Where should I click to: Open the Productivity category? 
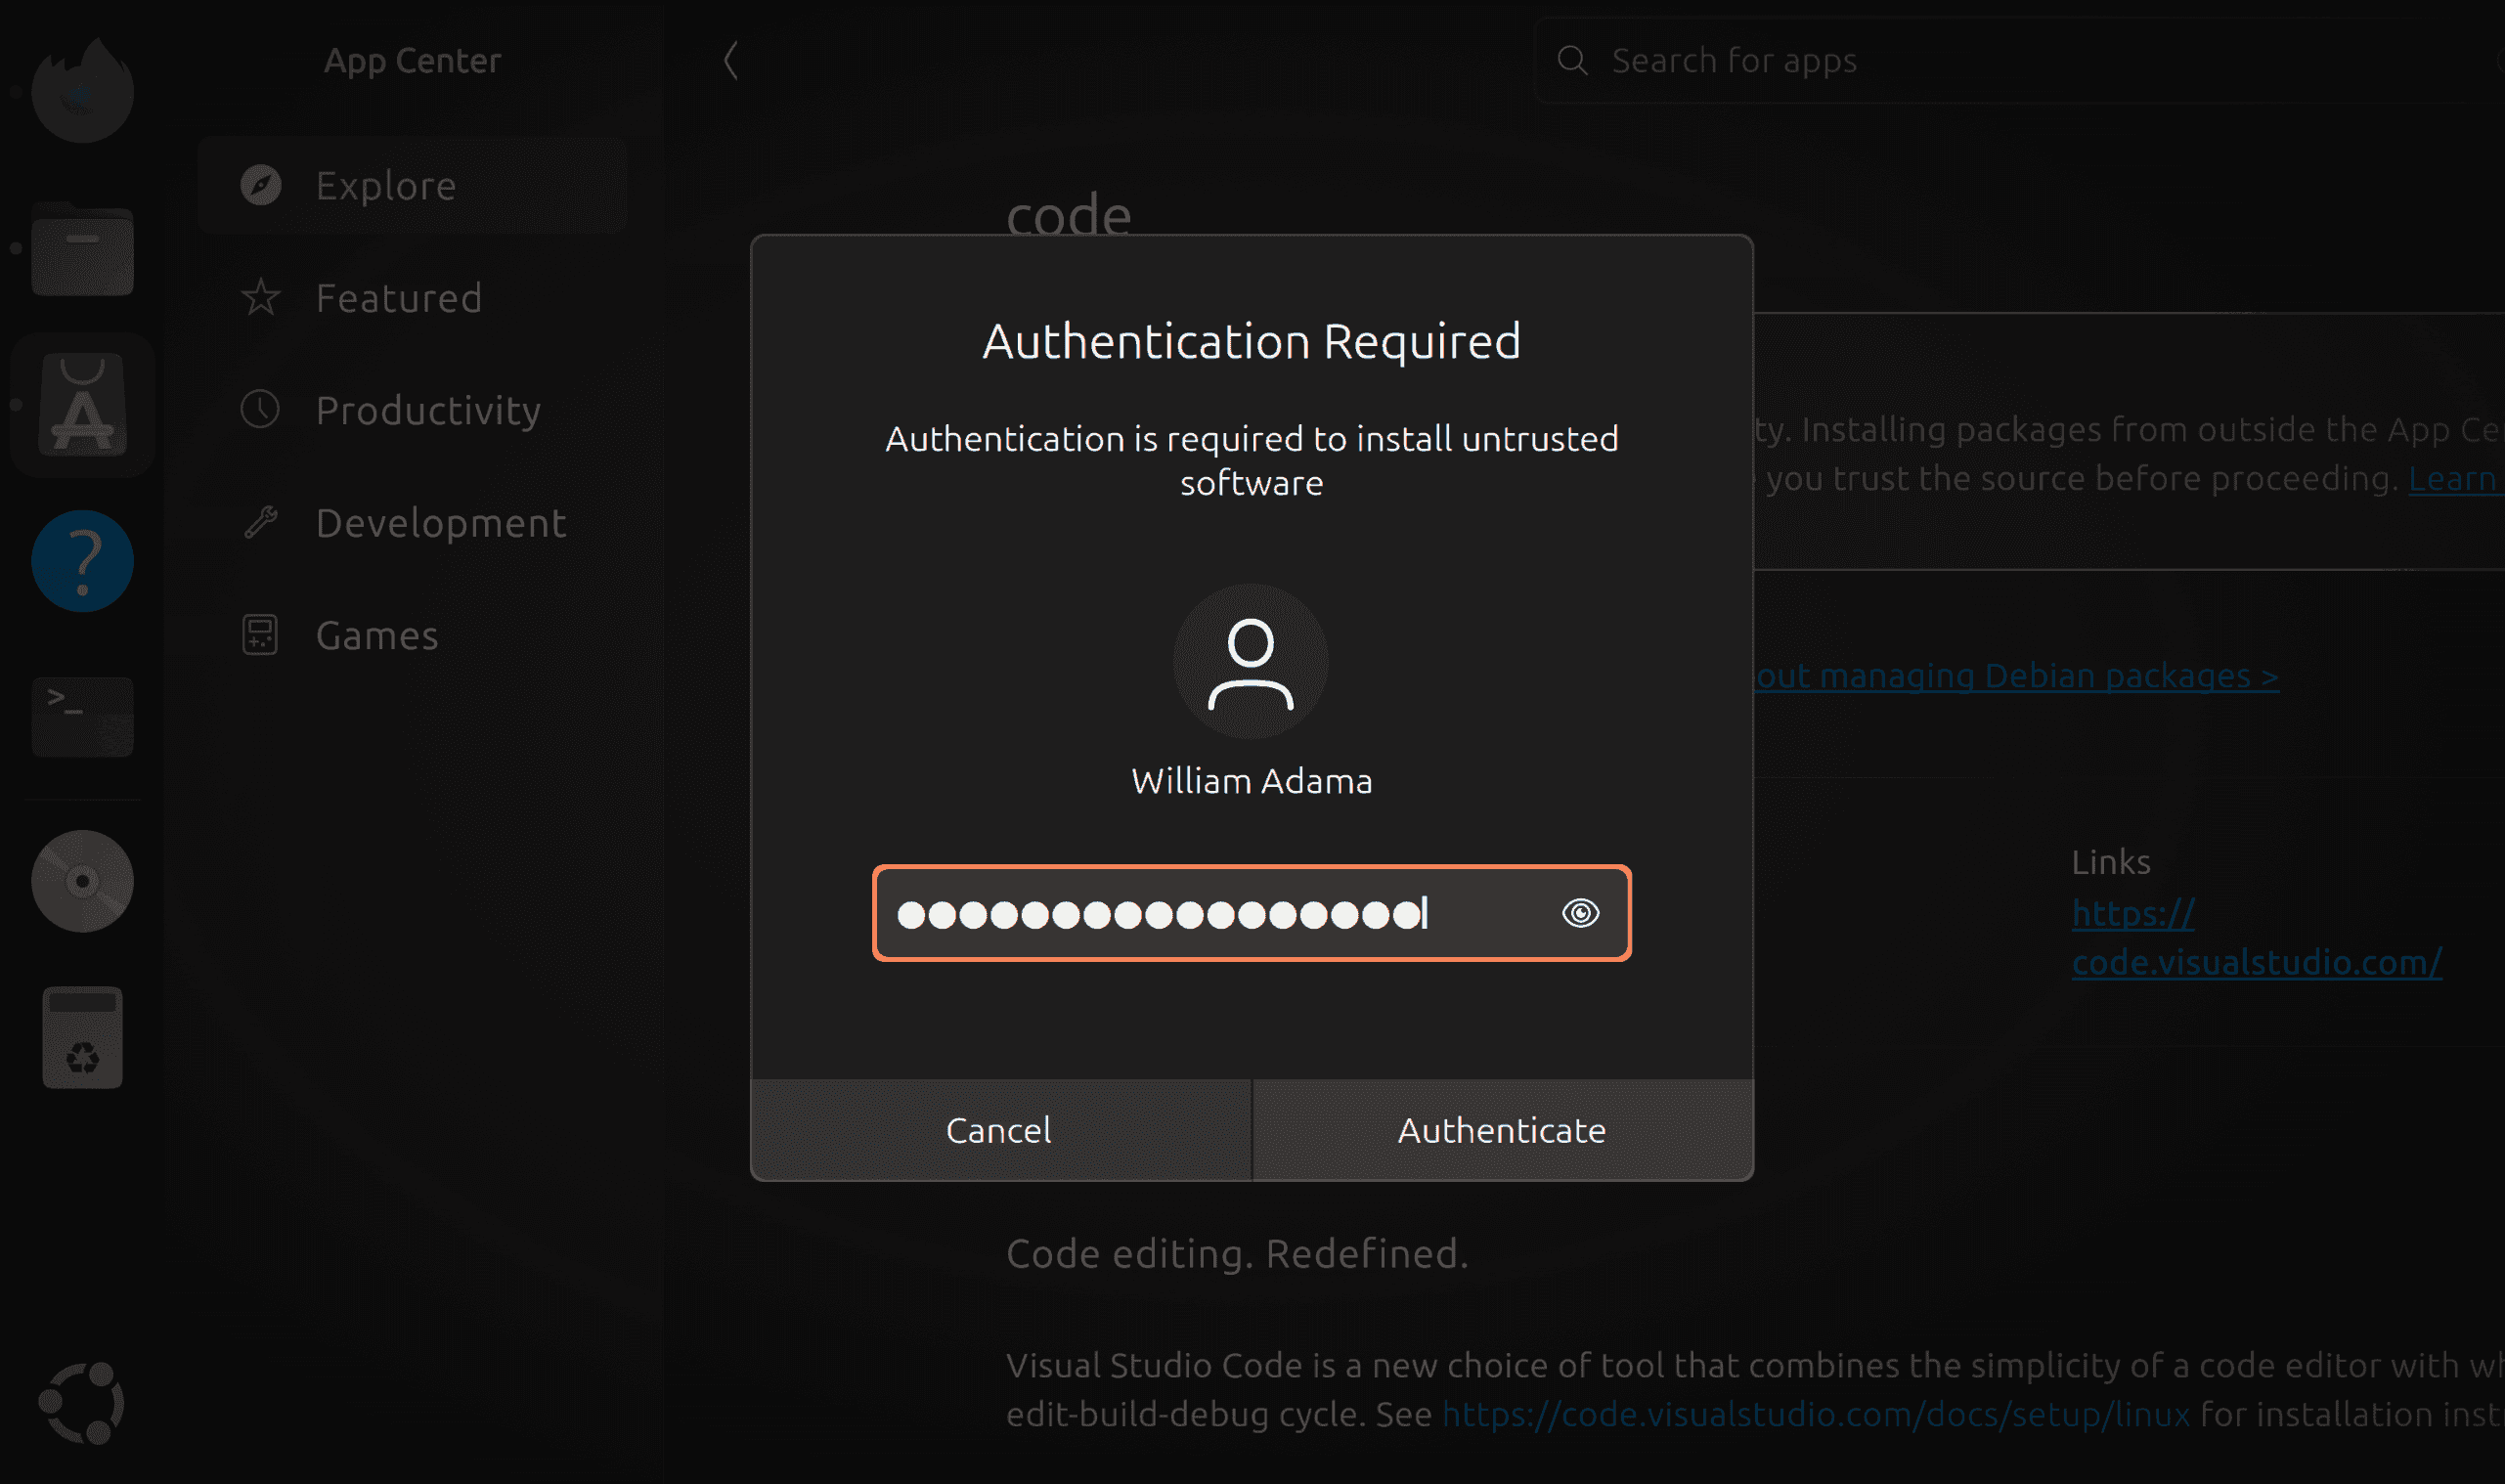click(x=412, y=410)
